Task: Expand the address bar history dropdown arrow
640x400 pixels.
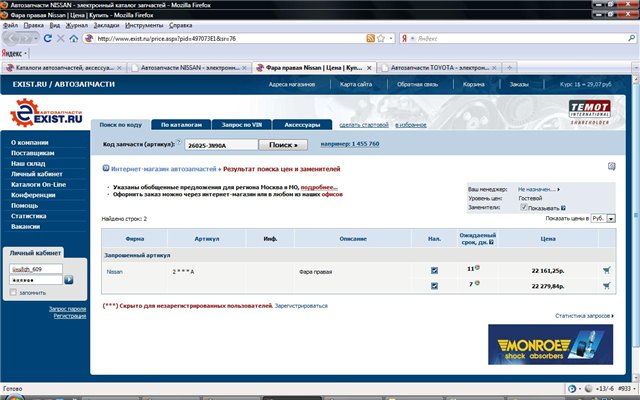Action: point(391,38)
